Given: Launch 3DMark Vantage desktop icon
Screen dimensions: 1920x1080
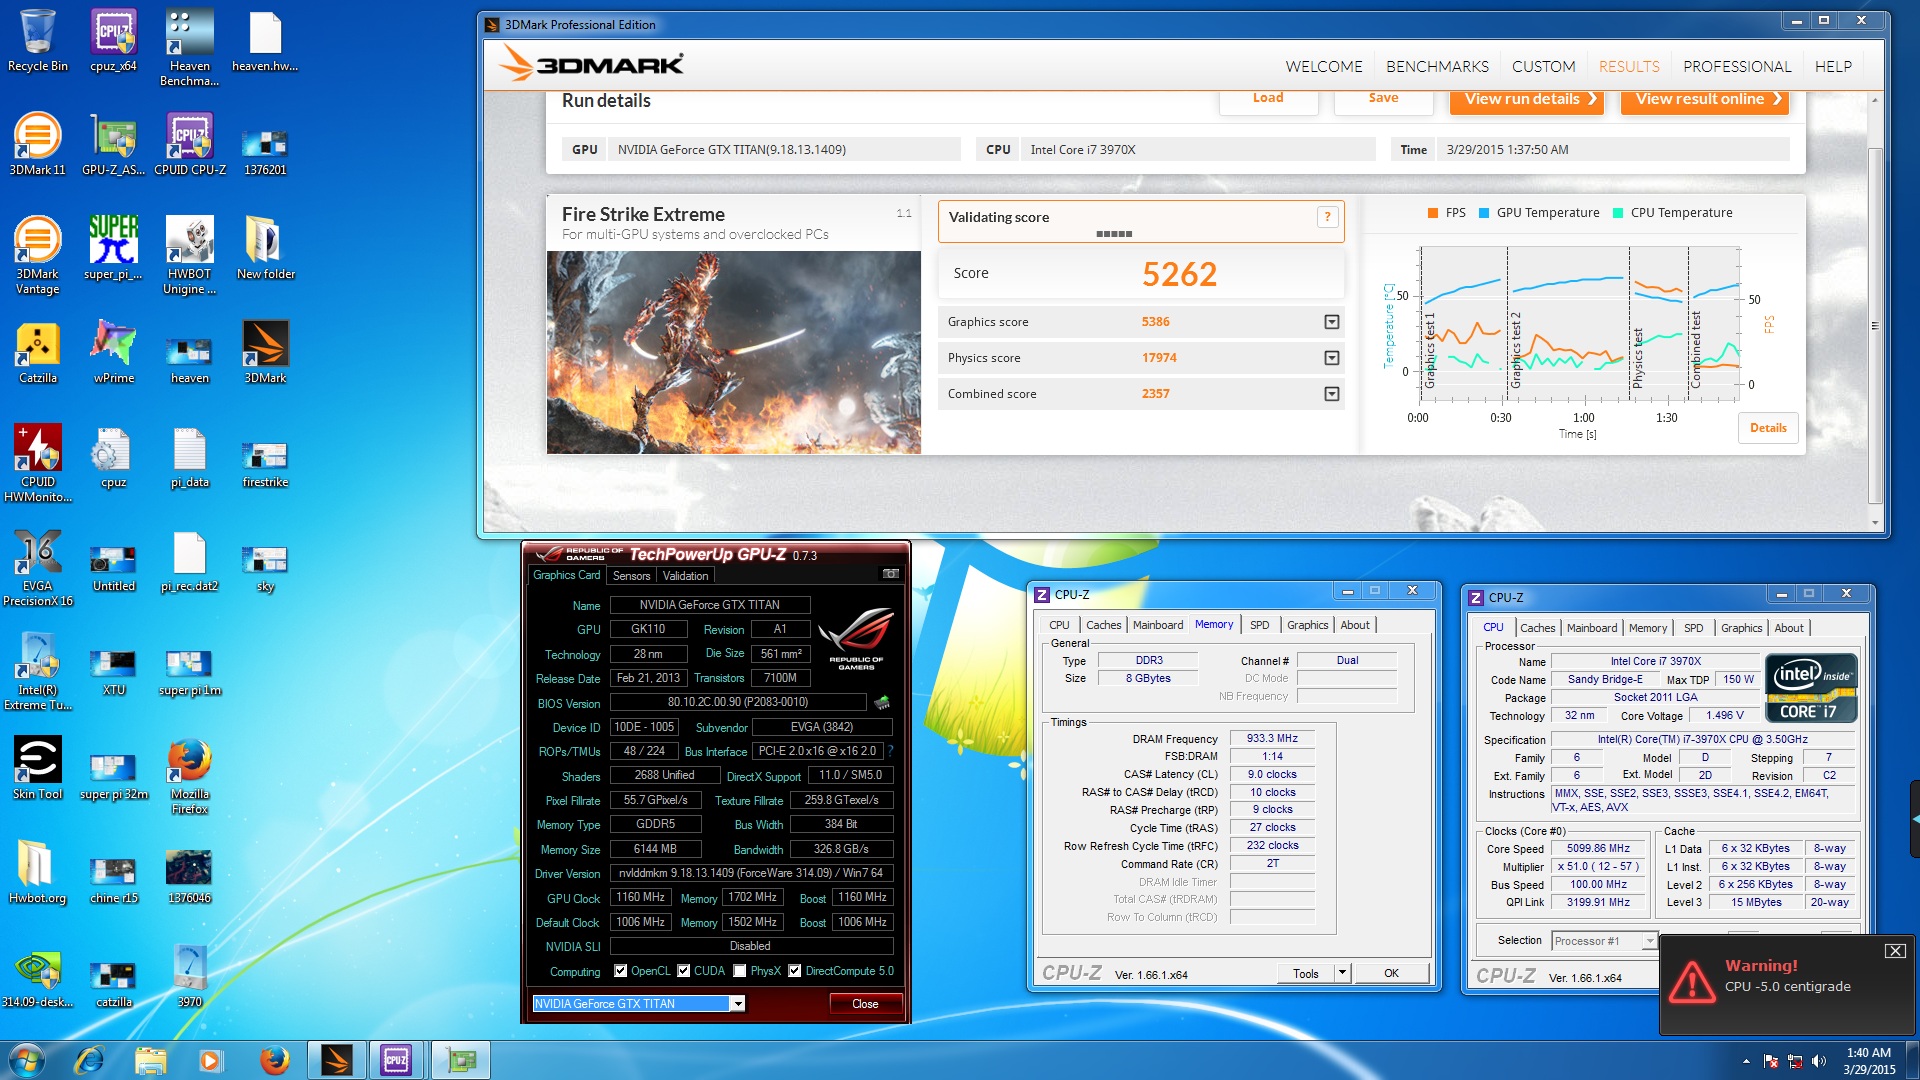Looking at the screenshot, I should click(38, 255).
